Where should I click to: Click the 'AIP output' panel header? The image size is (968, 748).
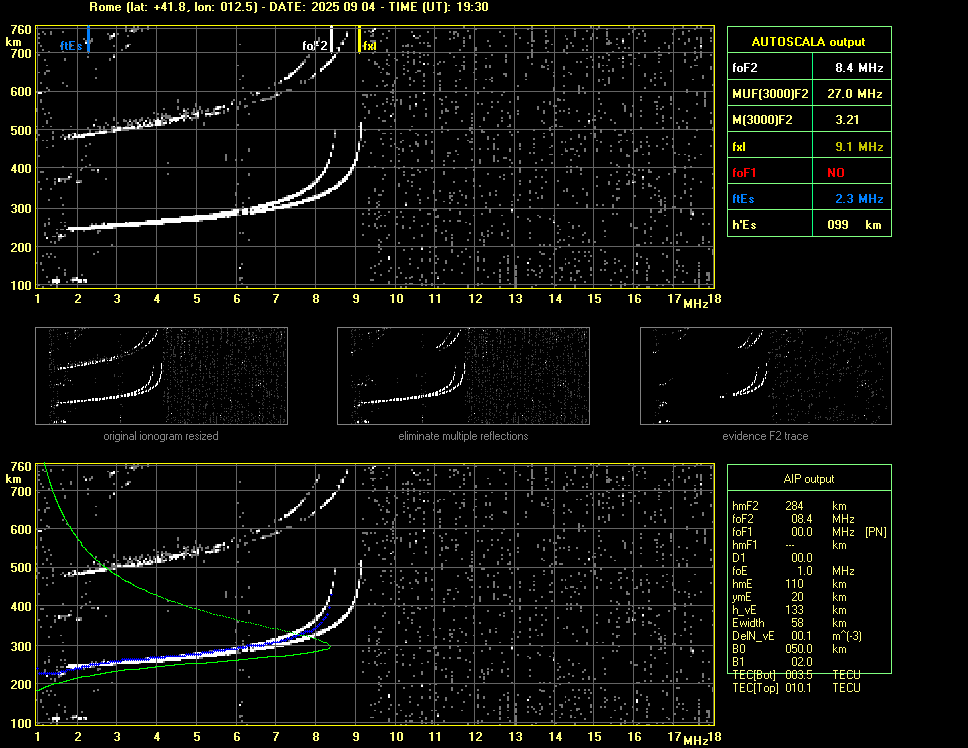tap(809, 479)
